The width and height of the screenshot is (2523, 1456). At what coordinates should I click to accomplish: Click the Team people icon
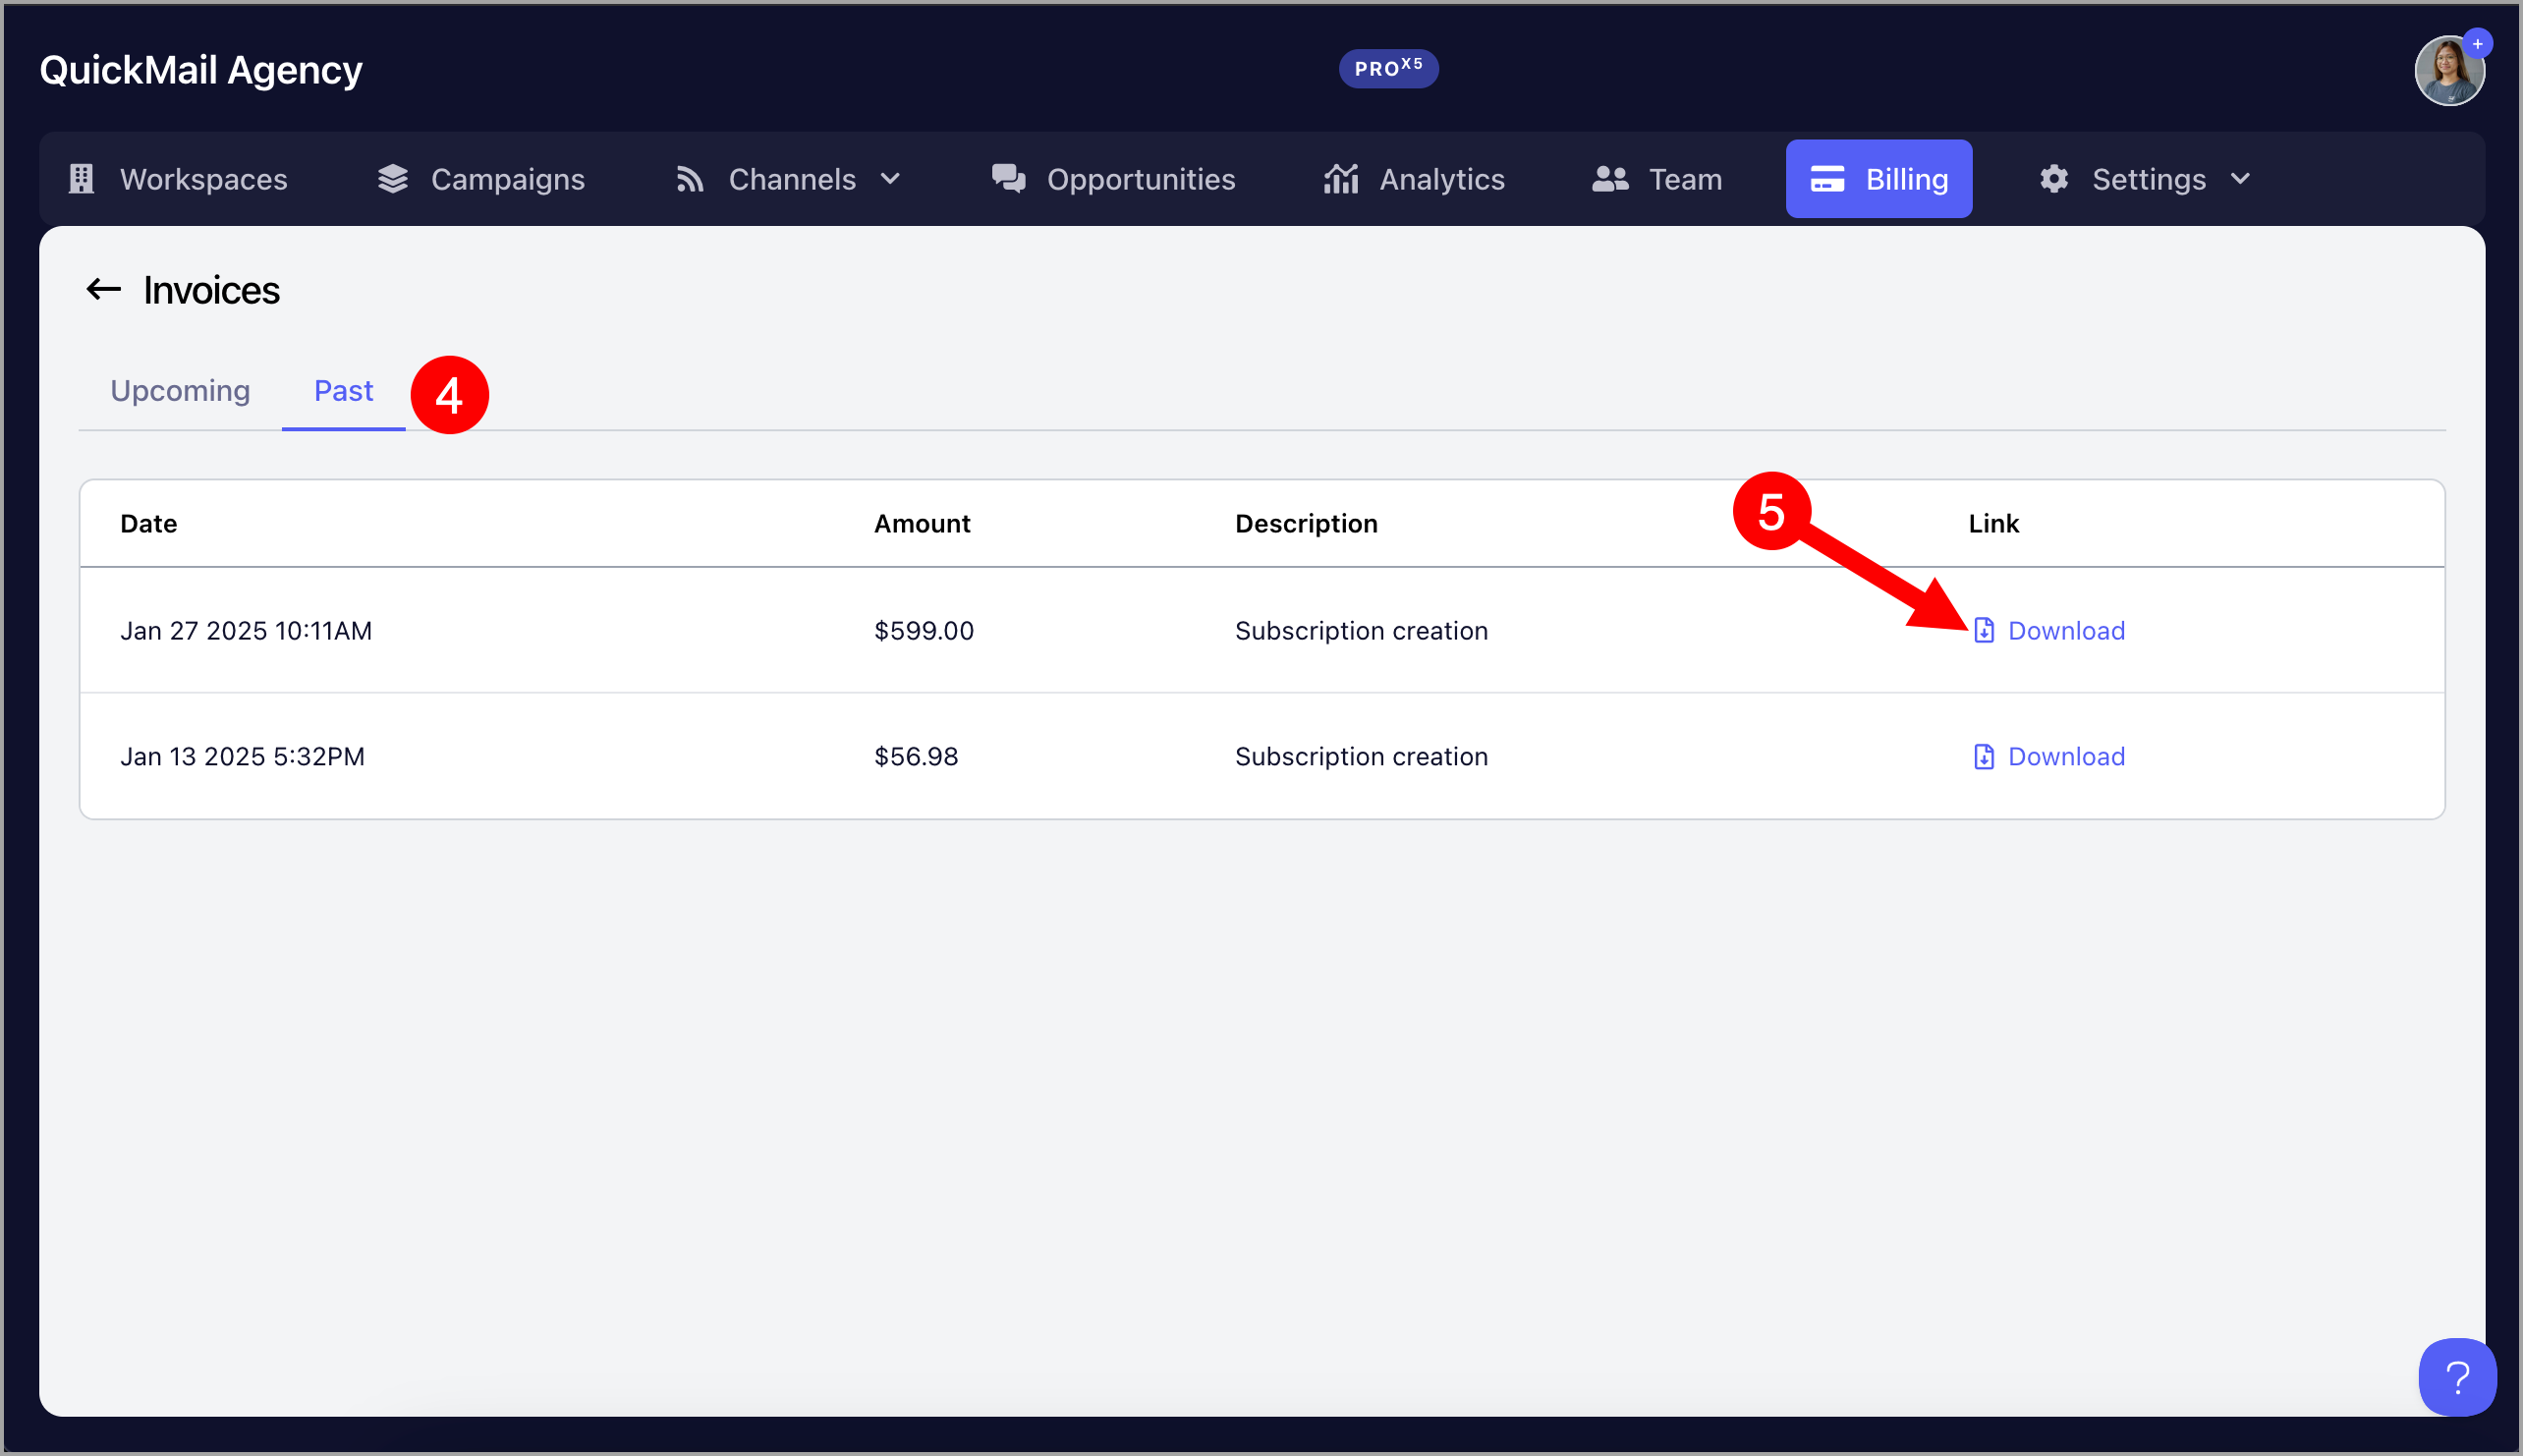tap(1610, 179)
